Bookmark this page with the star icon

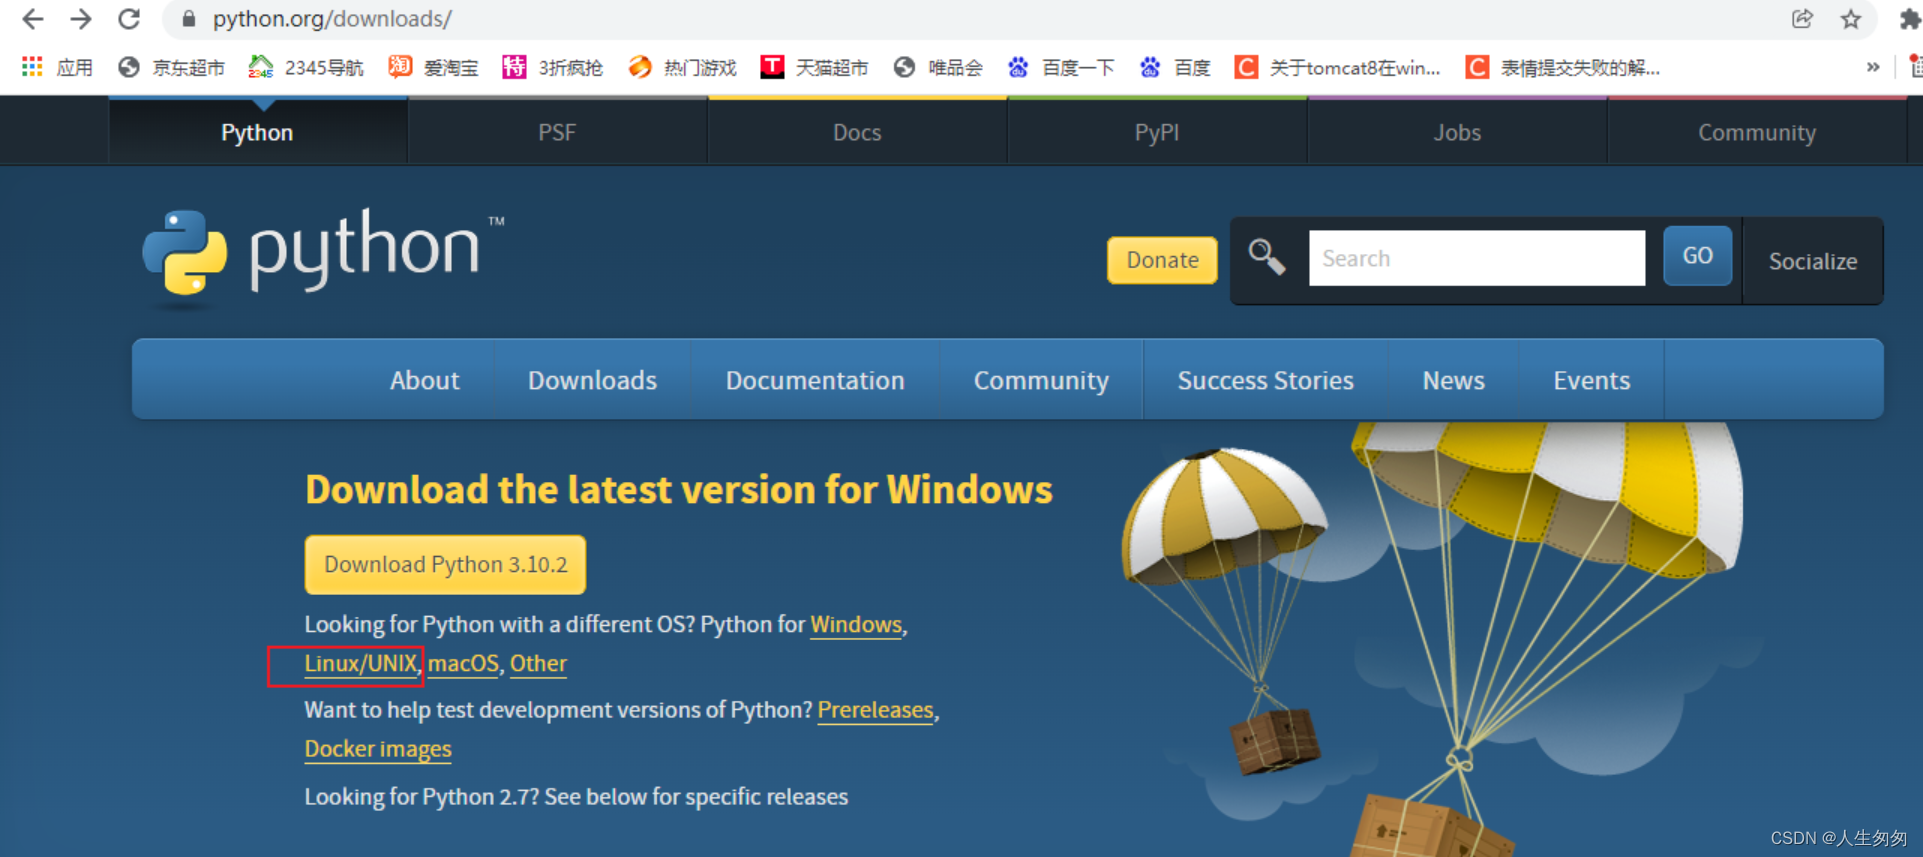(x=1851, y=19)
